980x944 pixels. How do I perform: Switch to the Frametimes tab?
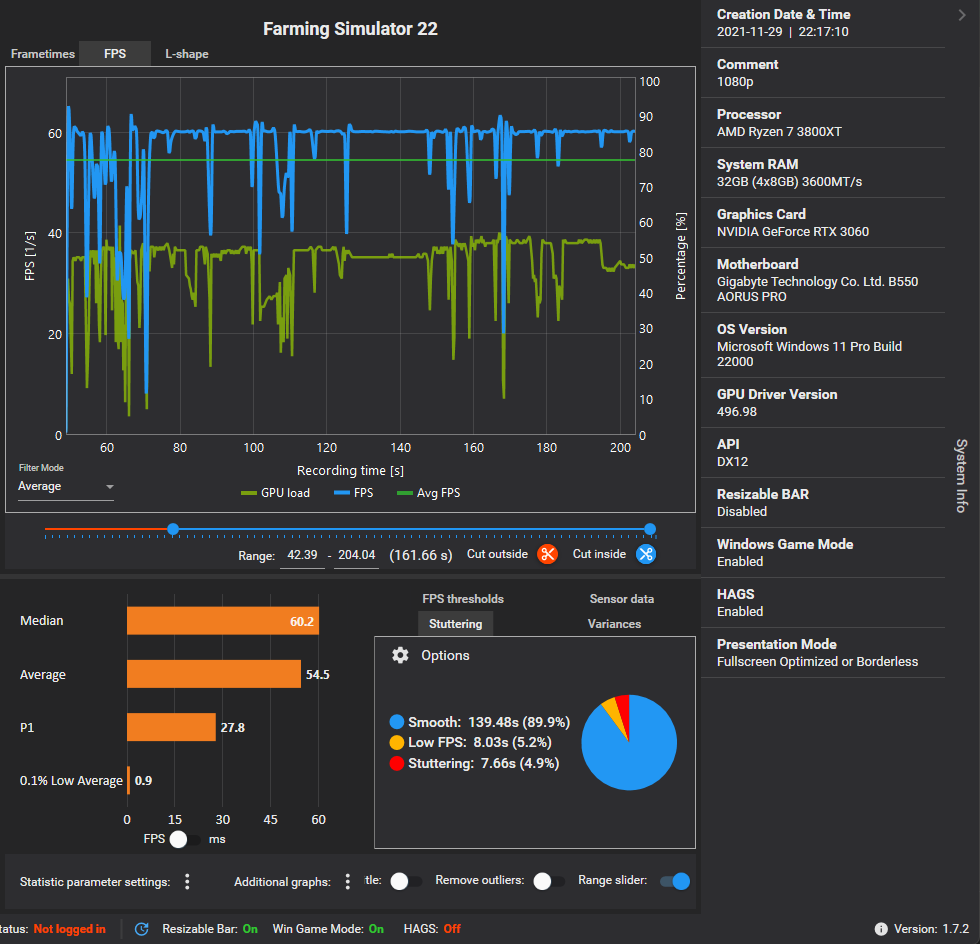click(x=42, y=54)
